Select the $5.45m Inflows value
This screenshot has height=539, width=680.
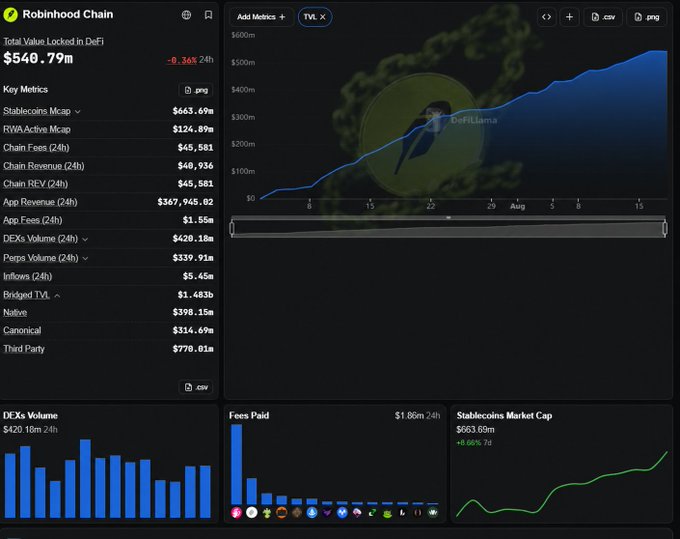[x=198, y=276]
